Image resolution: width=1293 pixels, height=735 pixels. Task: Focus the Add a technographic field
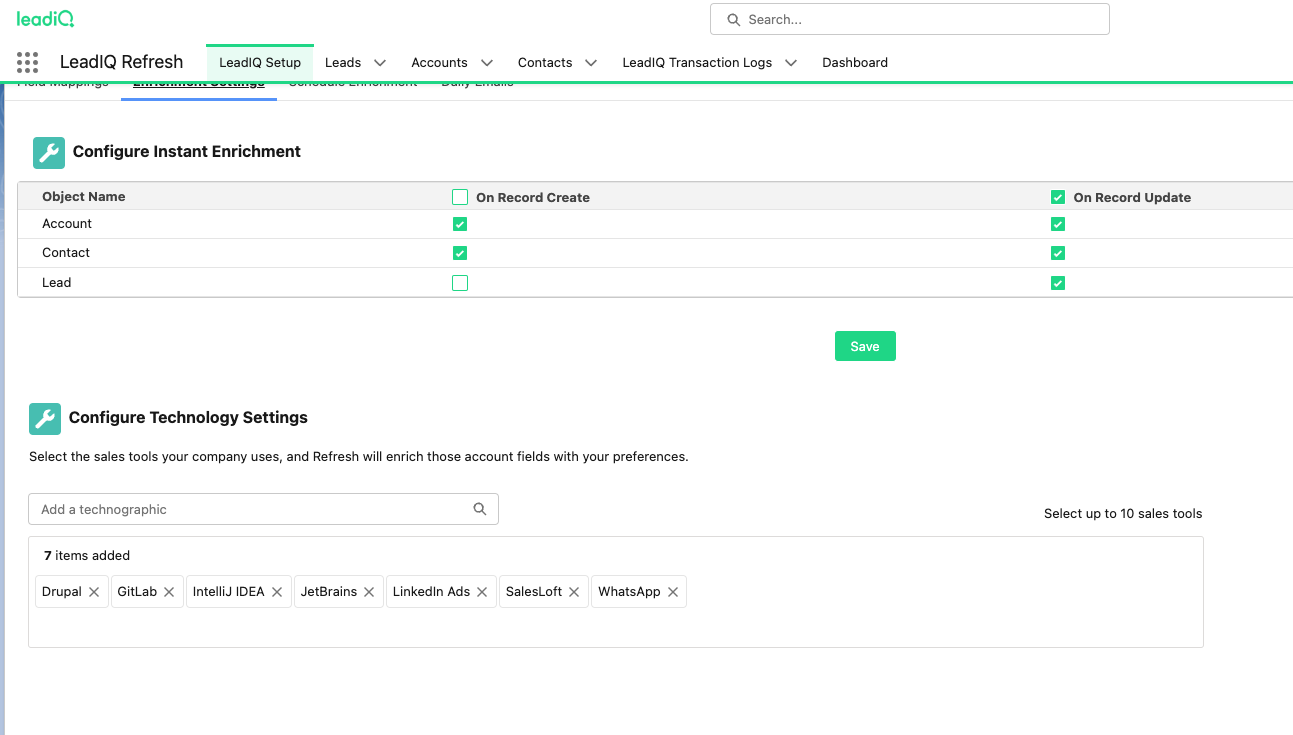coord(250,509)
